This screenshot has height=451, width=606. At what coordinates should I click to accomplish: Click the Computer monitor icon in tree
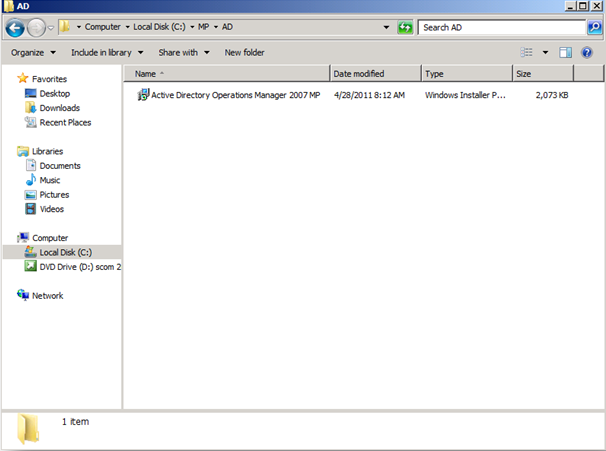click(23, 237)
